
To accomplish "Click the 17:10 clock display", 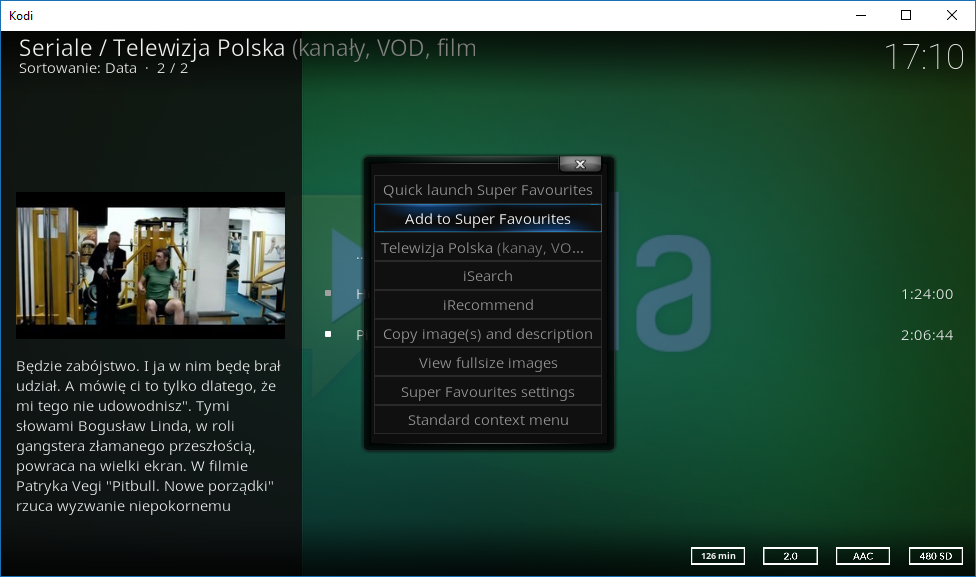I will tap(924, 57).
